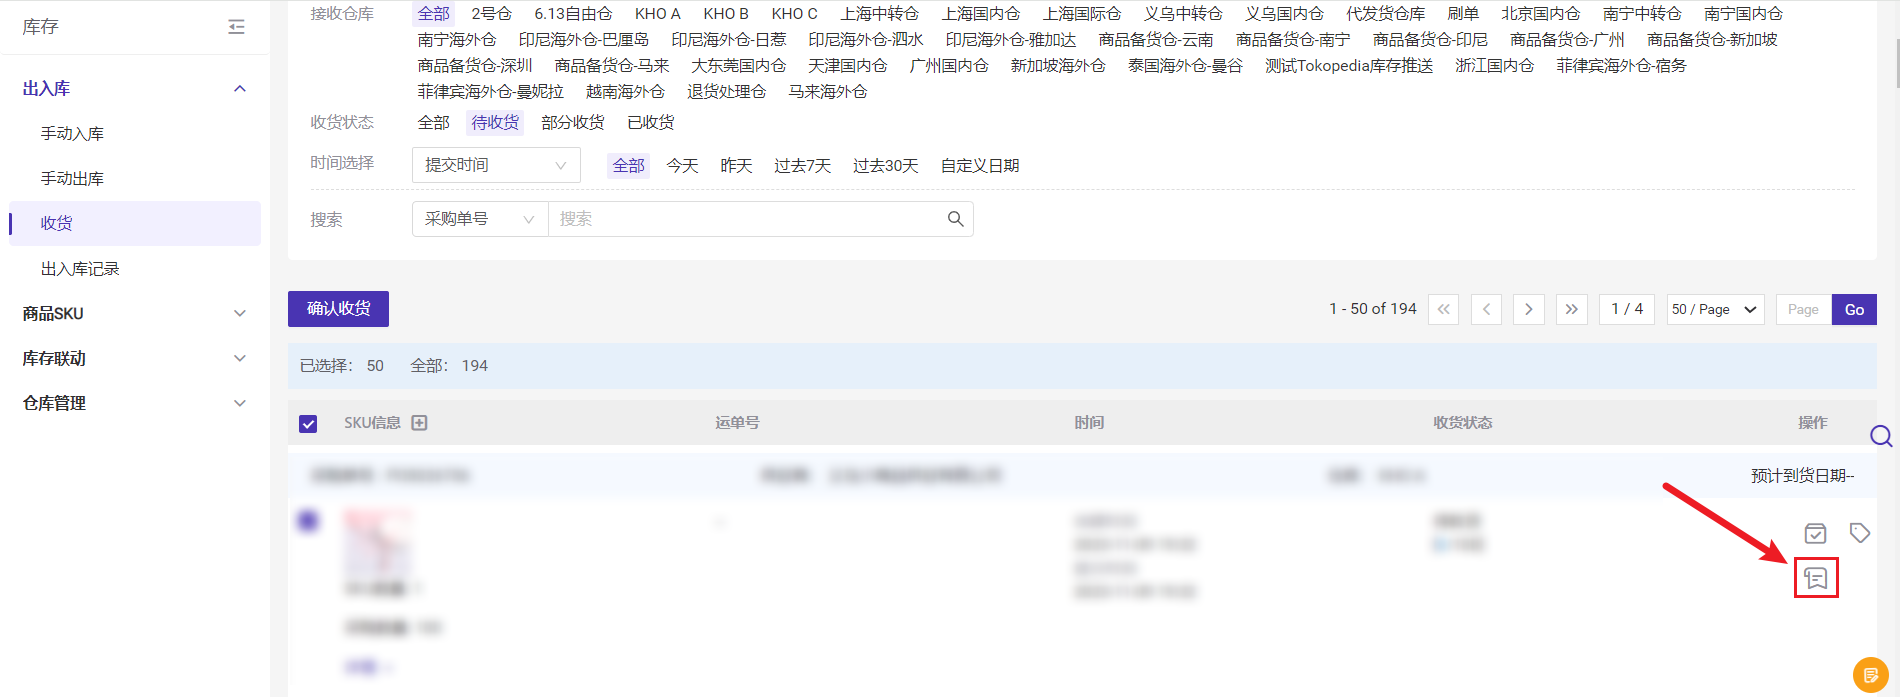This screenshot has width=1900, height=697.
Task: Select warehouse 测试Tokopedia库存推送
Action: click(1349, 65)
